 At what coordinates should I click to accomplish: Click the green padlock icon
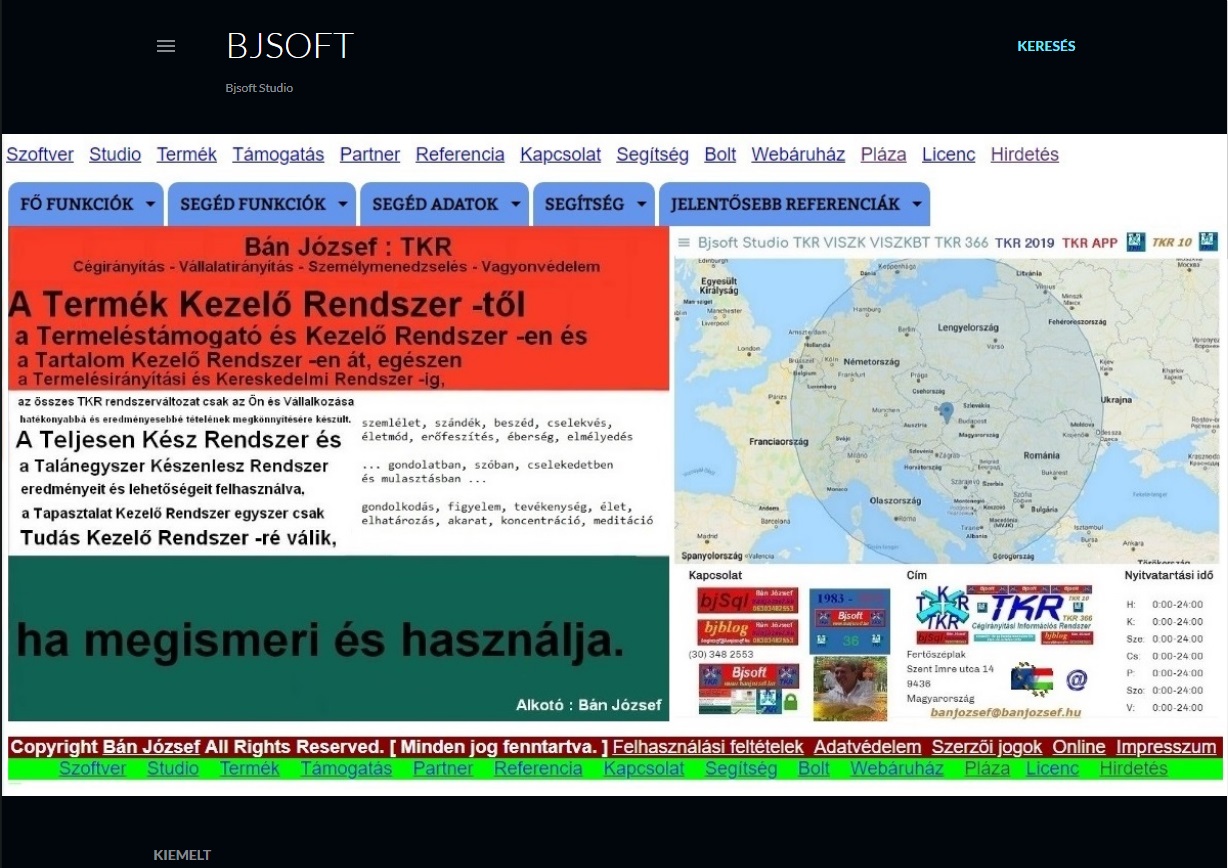click(790, 703)
